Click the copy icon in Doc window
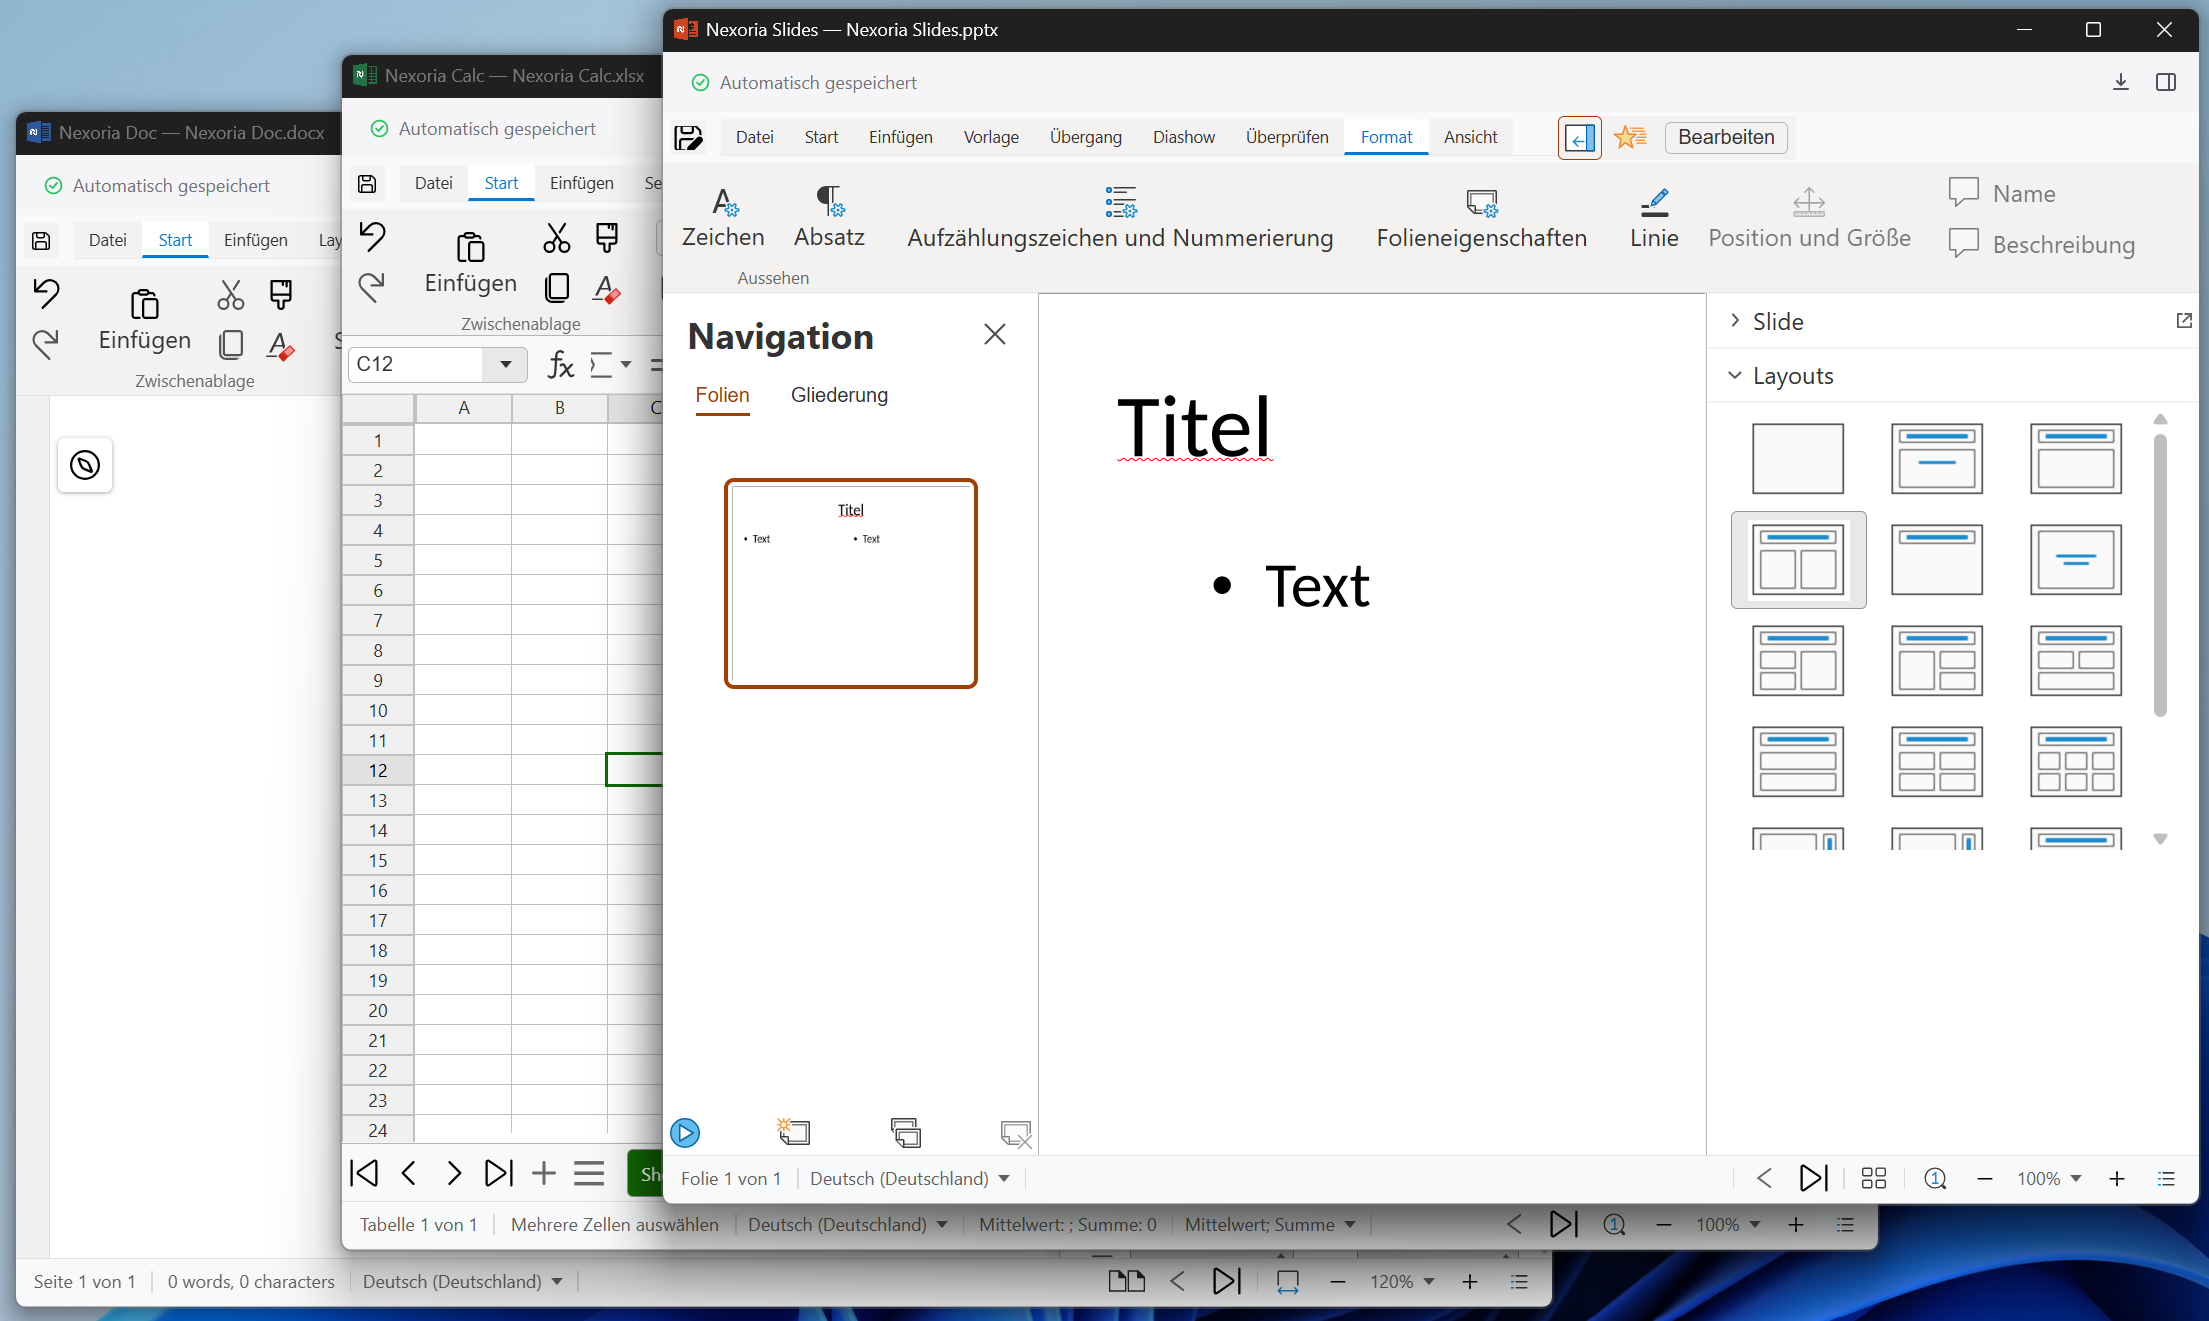 231,344
